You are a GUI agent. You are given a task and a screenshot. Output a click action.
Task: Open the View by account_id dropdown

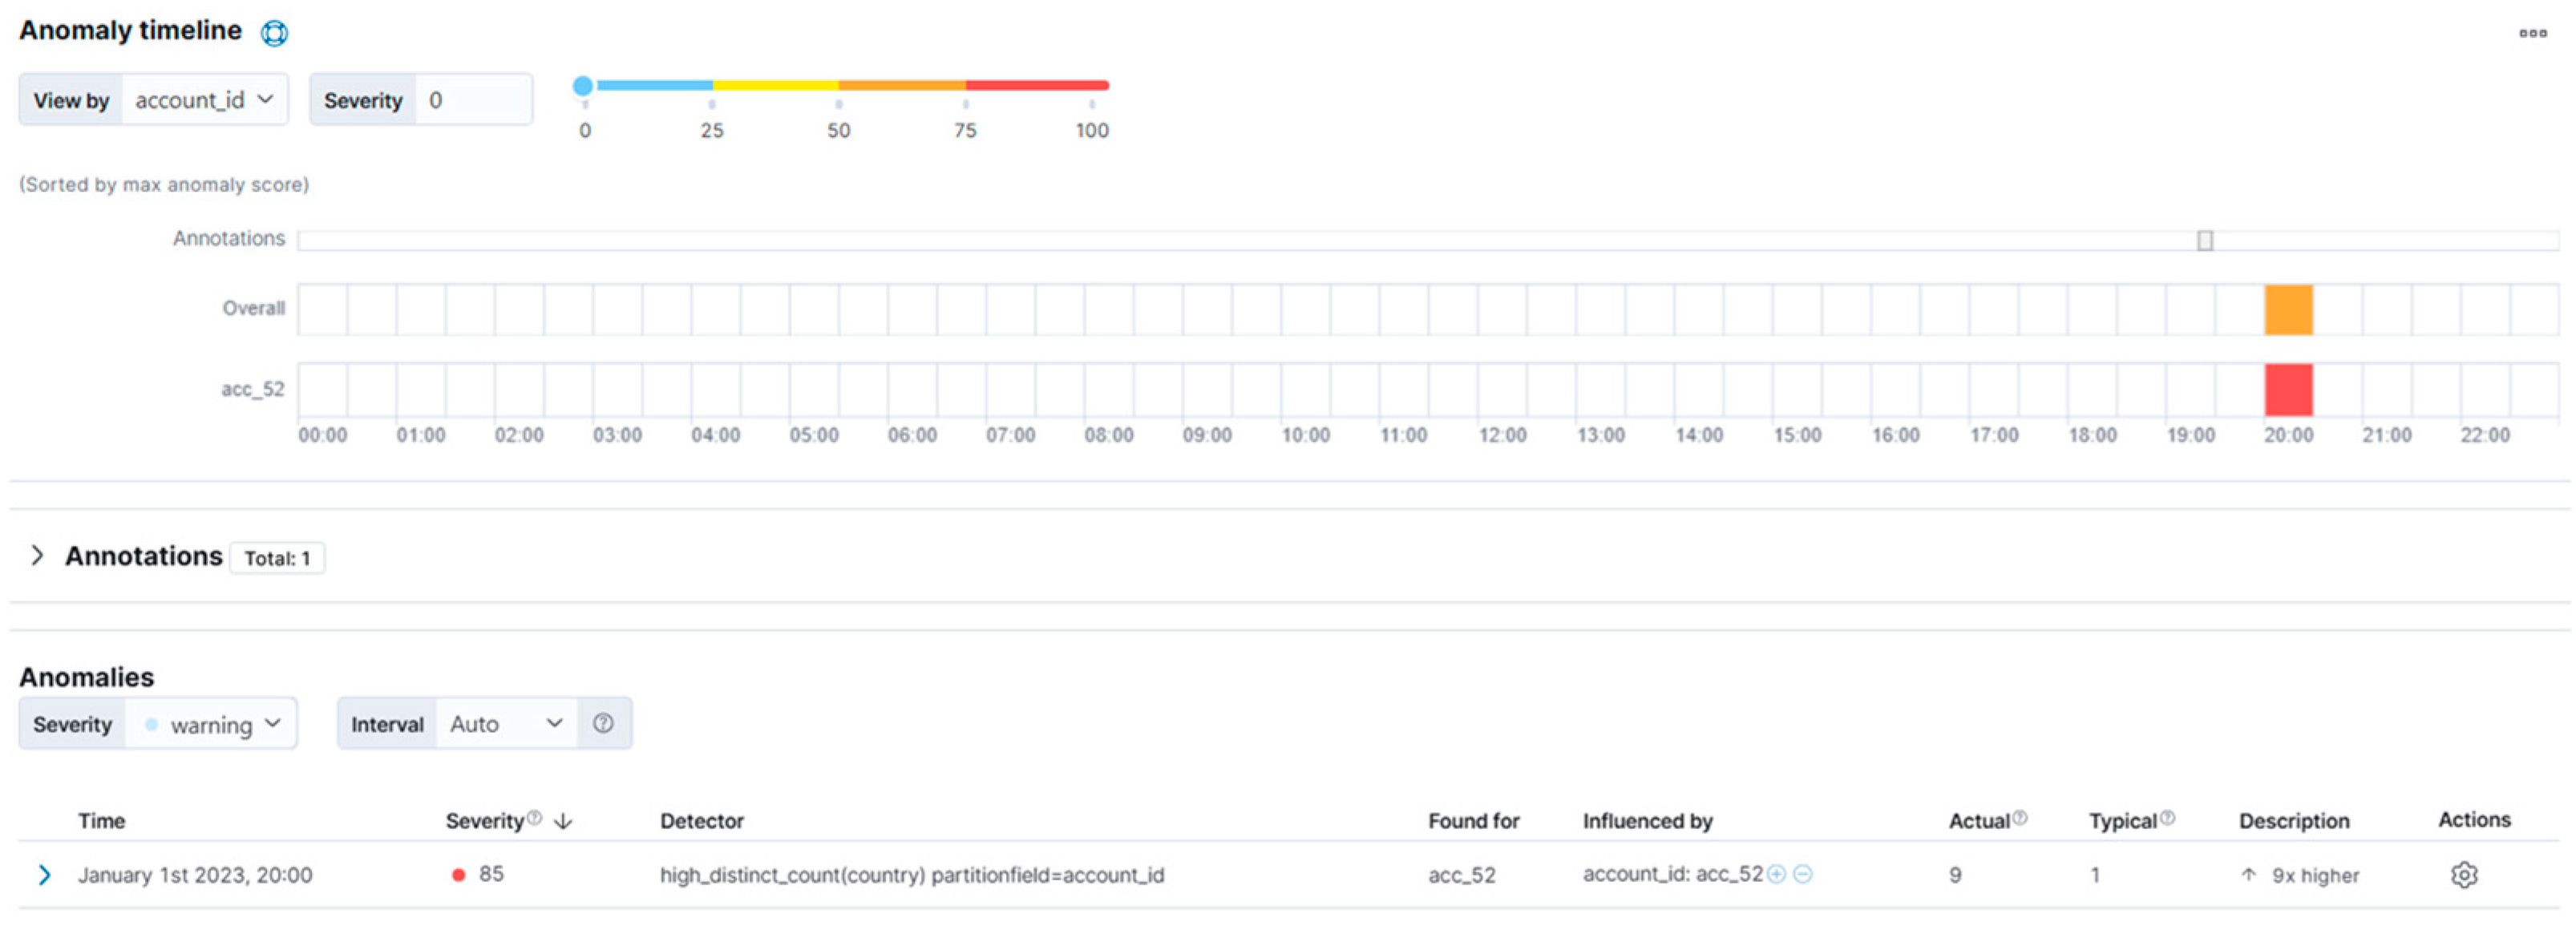(x=204, y=100)
